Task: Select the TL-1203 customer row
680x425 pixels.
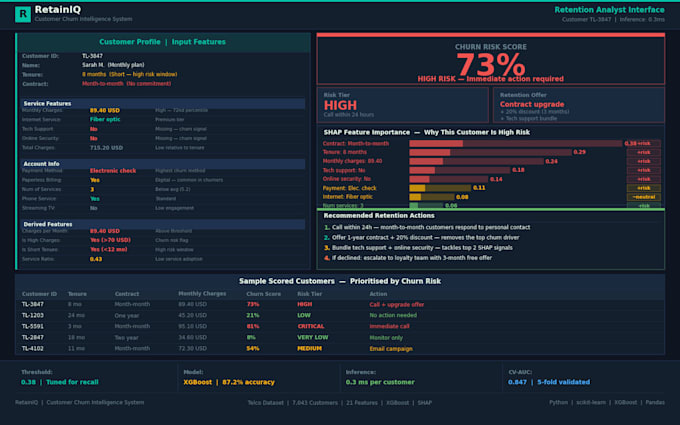Action: pos(340,315)
